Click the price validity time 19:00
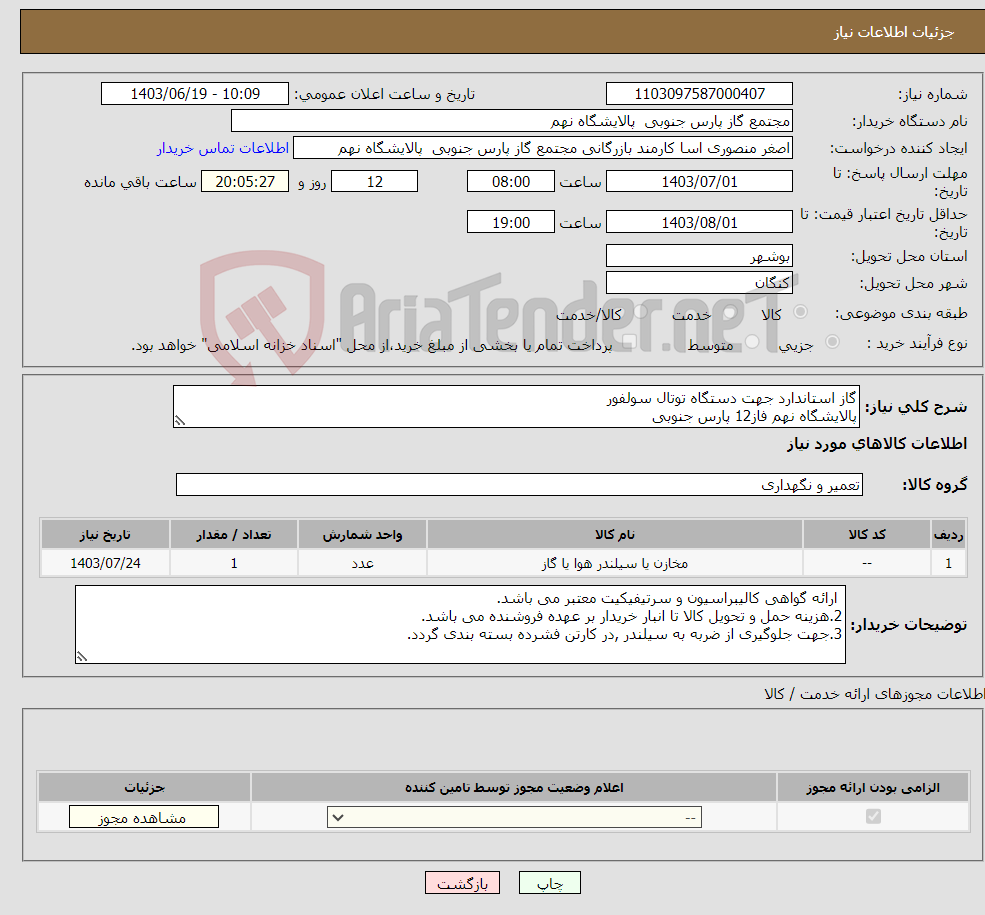Viewport: 985px width, 915px height. click(x=511, y=222)
